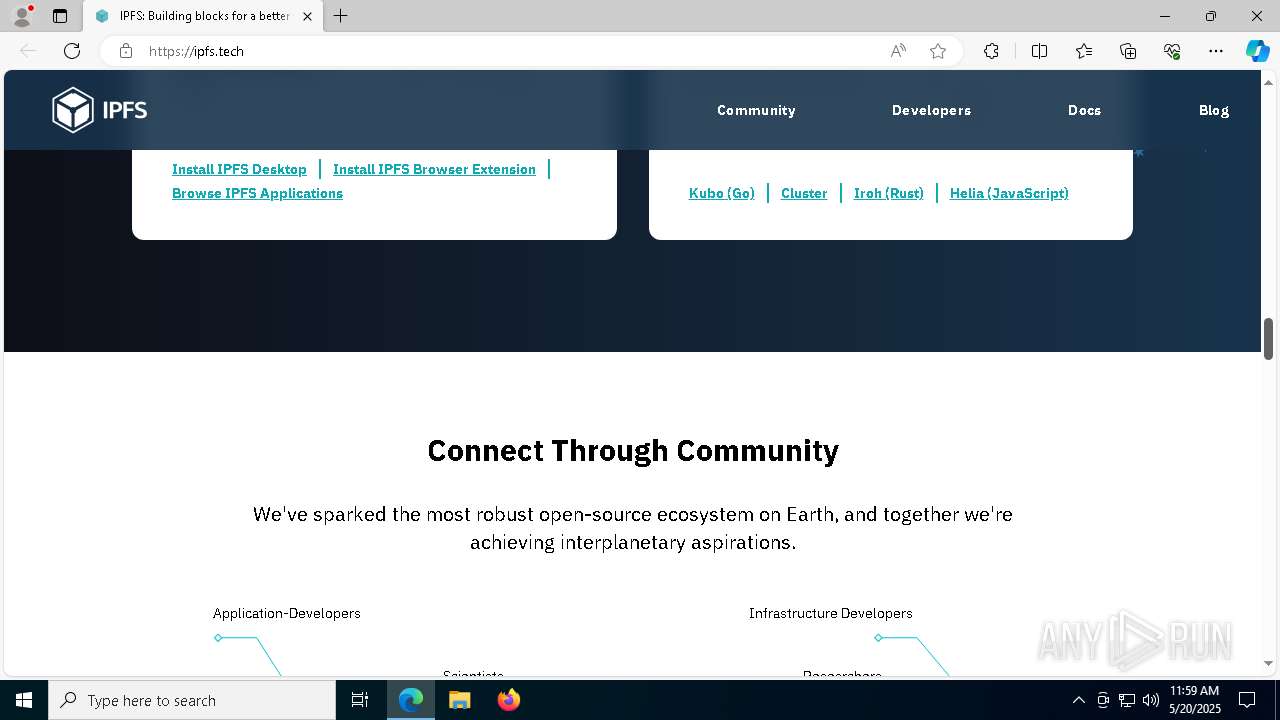The width and height of the screenshot is (1280, 720).
Task: Add this page to favorites
Action: pyautogui.click(x=938, y=51)
